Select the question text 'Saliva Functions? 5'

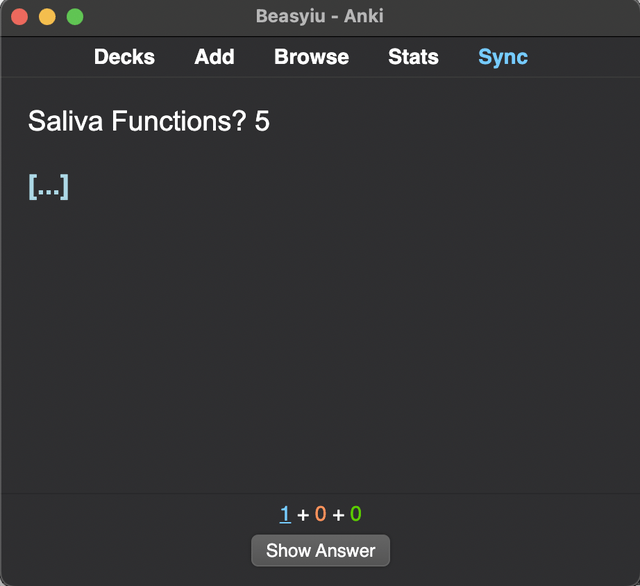coord(149,121)
